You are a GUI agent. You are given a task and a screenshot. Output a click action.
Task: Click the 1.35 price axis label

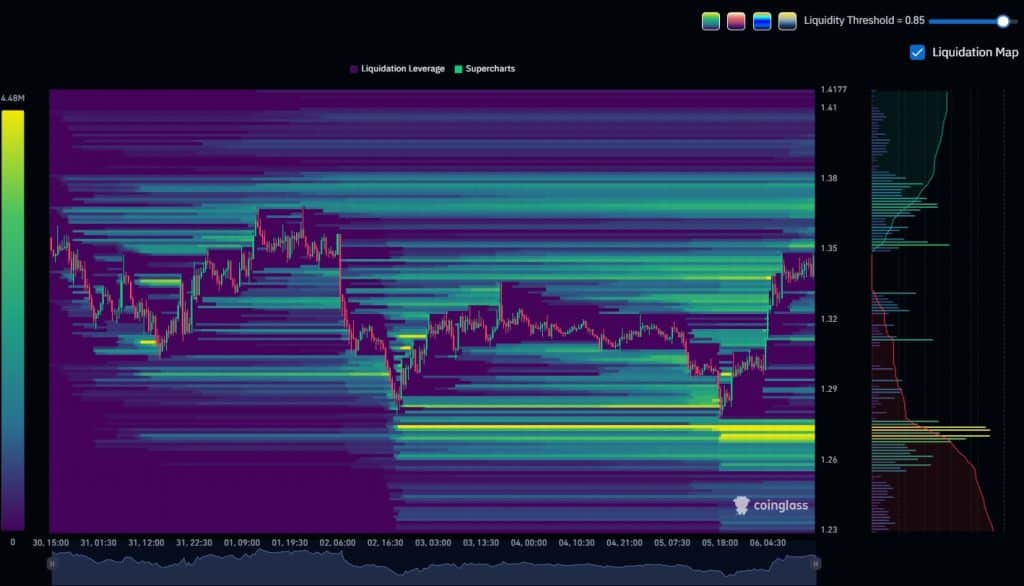pos(829,248)
